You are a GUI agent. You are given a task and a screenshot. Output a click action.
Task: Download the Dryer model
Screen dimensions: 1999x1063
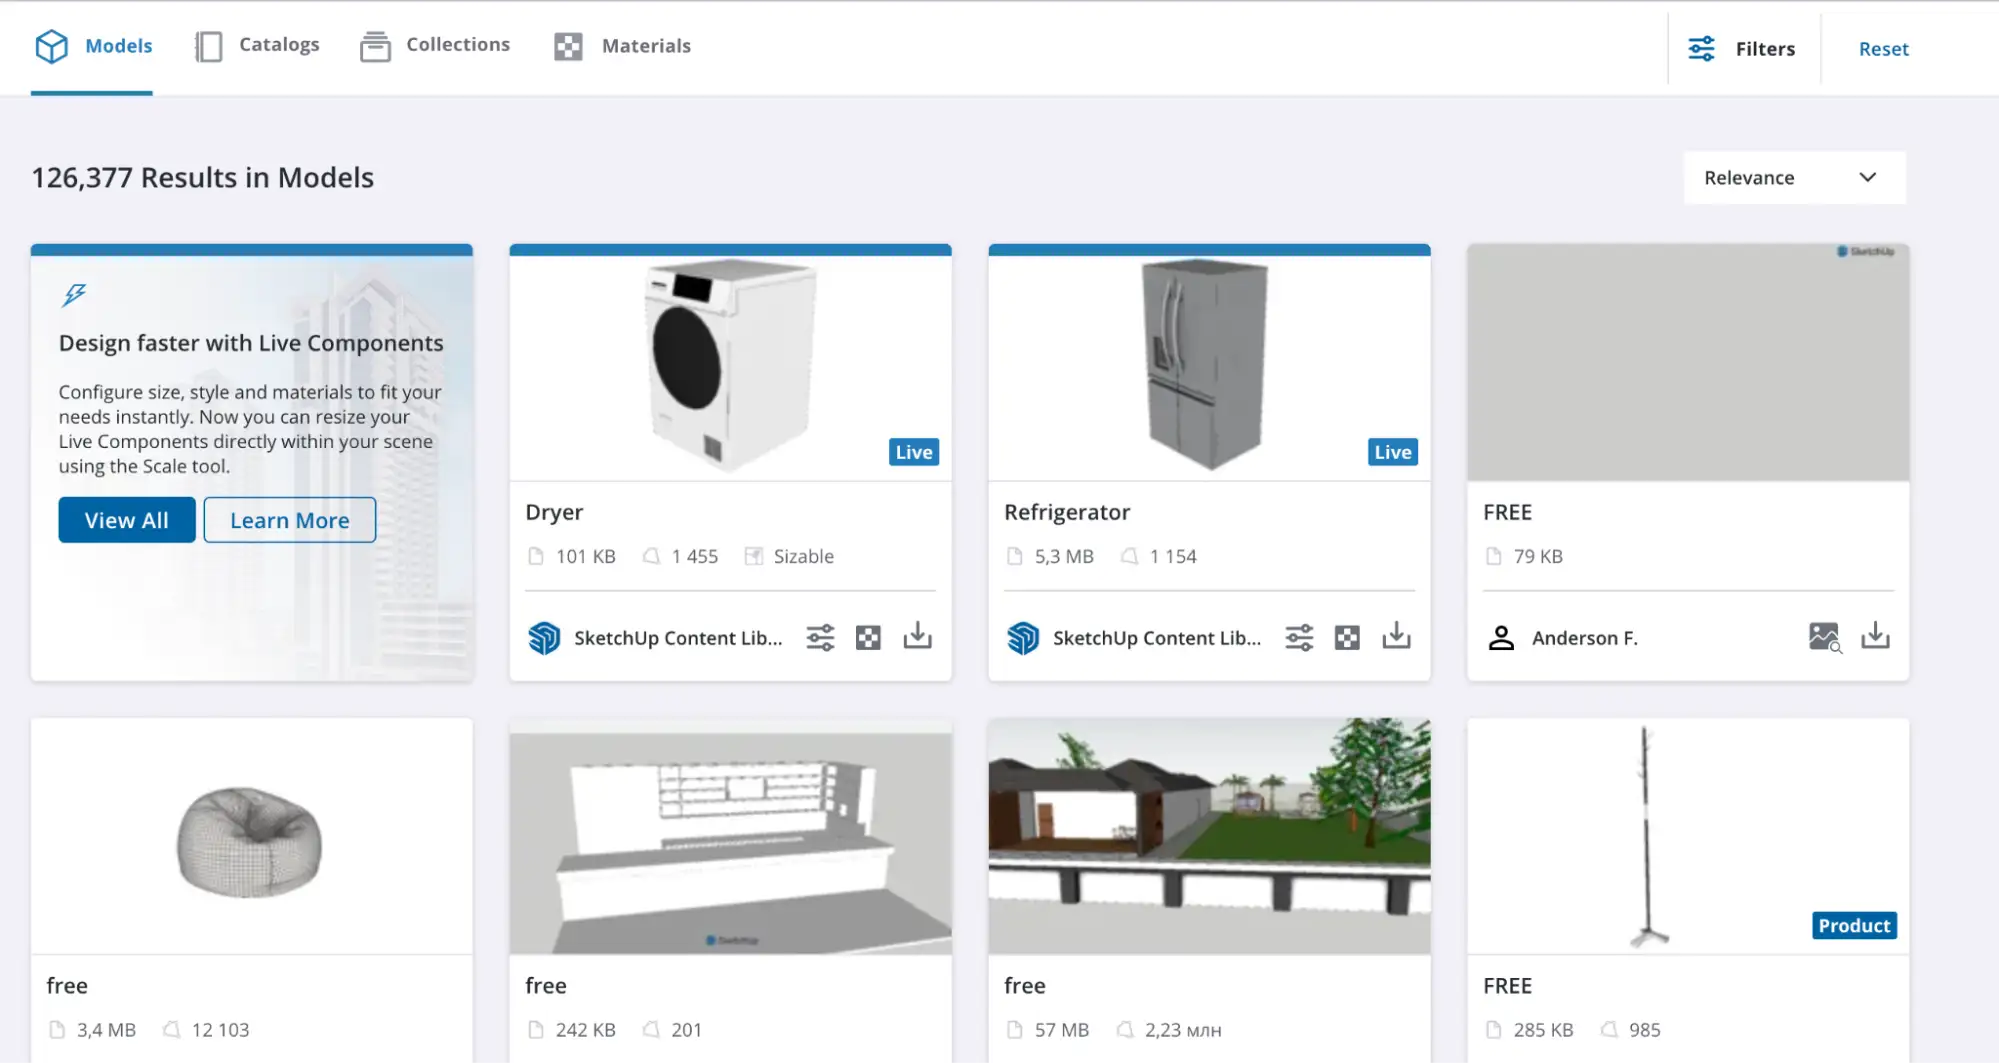pyautogui.click(x=917, y=636)
